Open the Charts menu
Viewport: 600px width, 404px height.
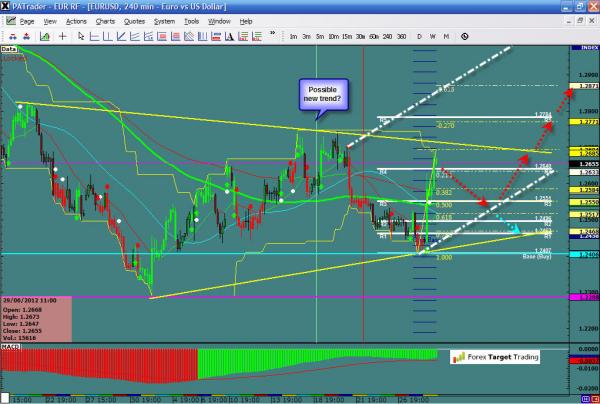[x=104, y=20]
